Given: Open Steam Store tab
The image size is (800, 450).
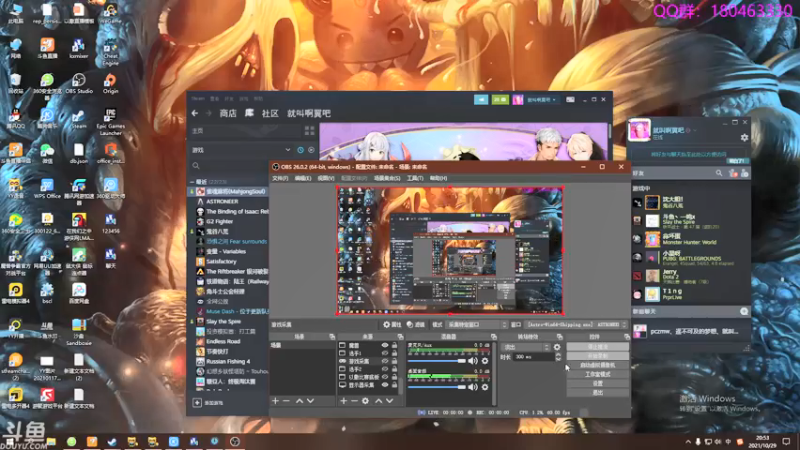Looking at the screenshot, I should click(228, 113).
